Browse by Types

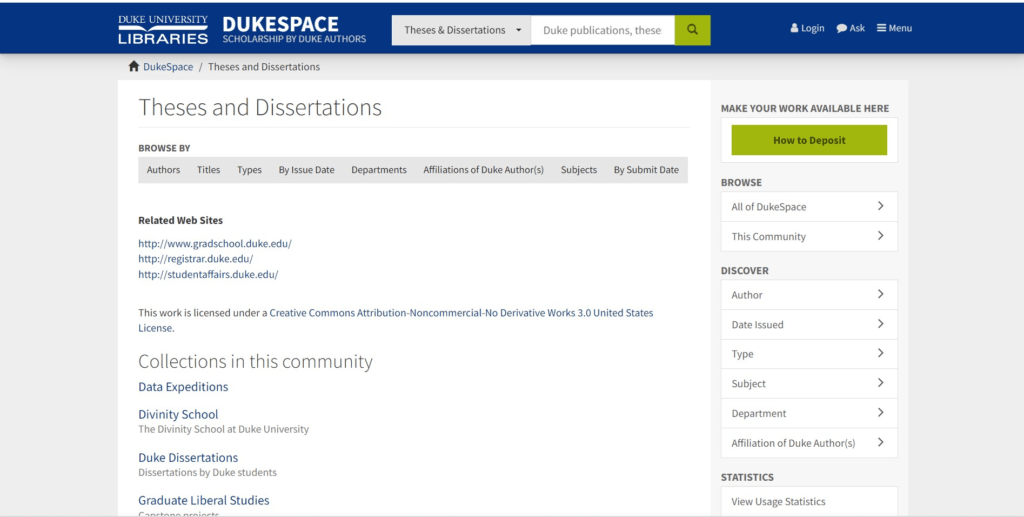(x=249, y=170)
